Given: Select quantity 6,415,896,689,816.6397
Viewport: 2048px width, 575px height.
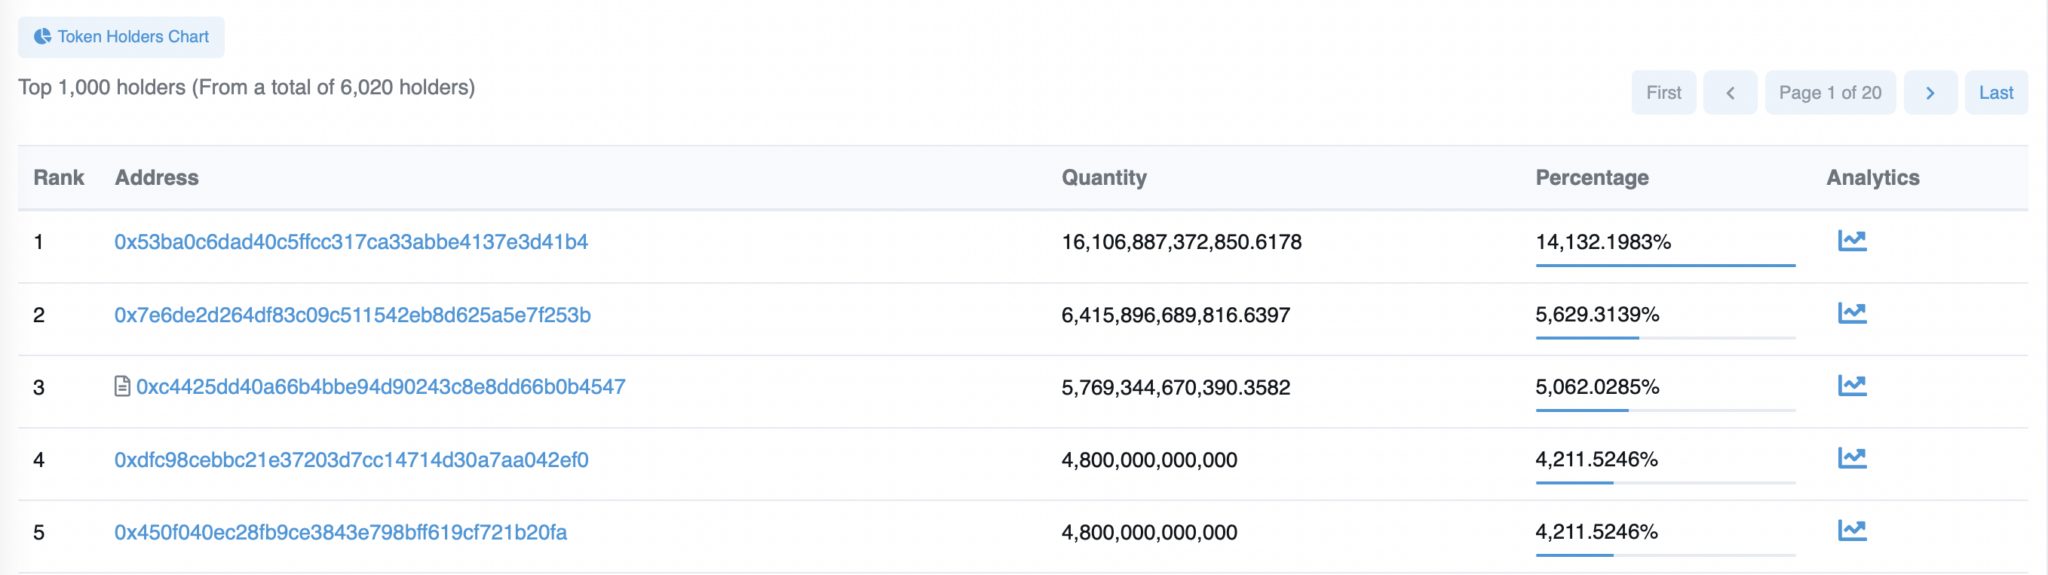Looking at the screenshot, I should click(x=1176, y=315).
